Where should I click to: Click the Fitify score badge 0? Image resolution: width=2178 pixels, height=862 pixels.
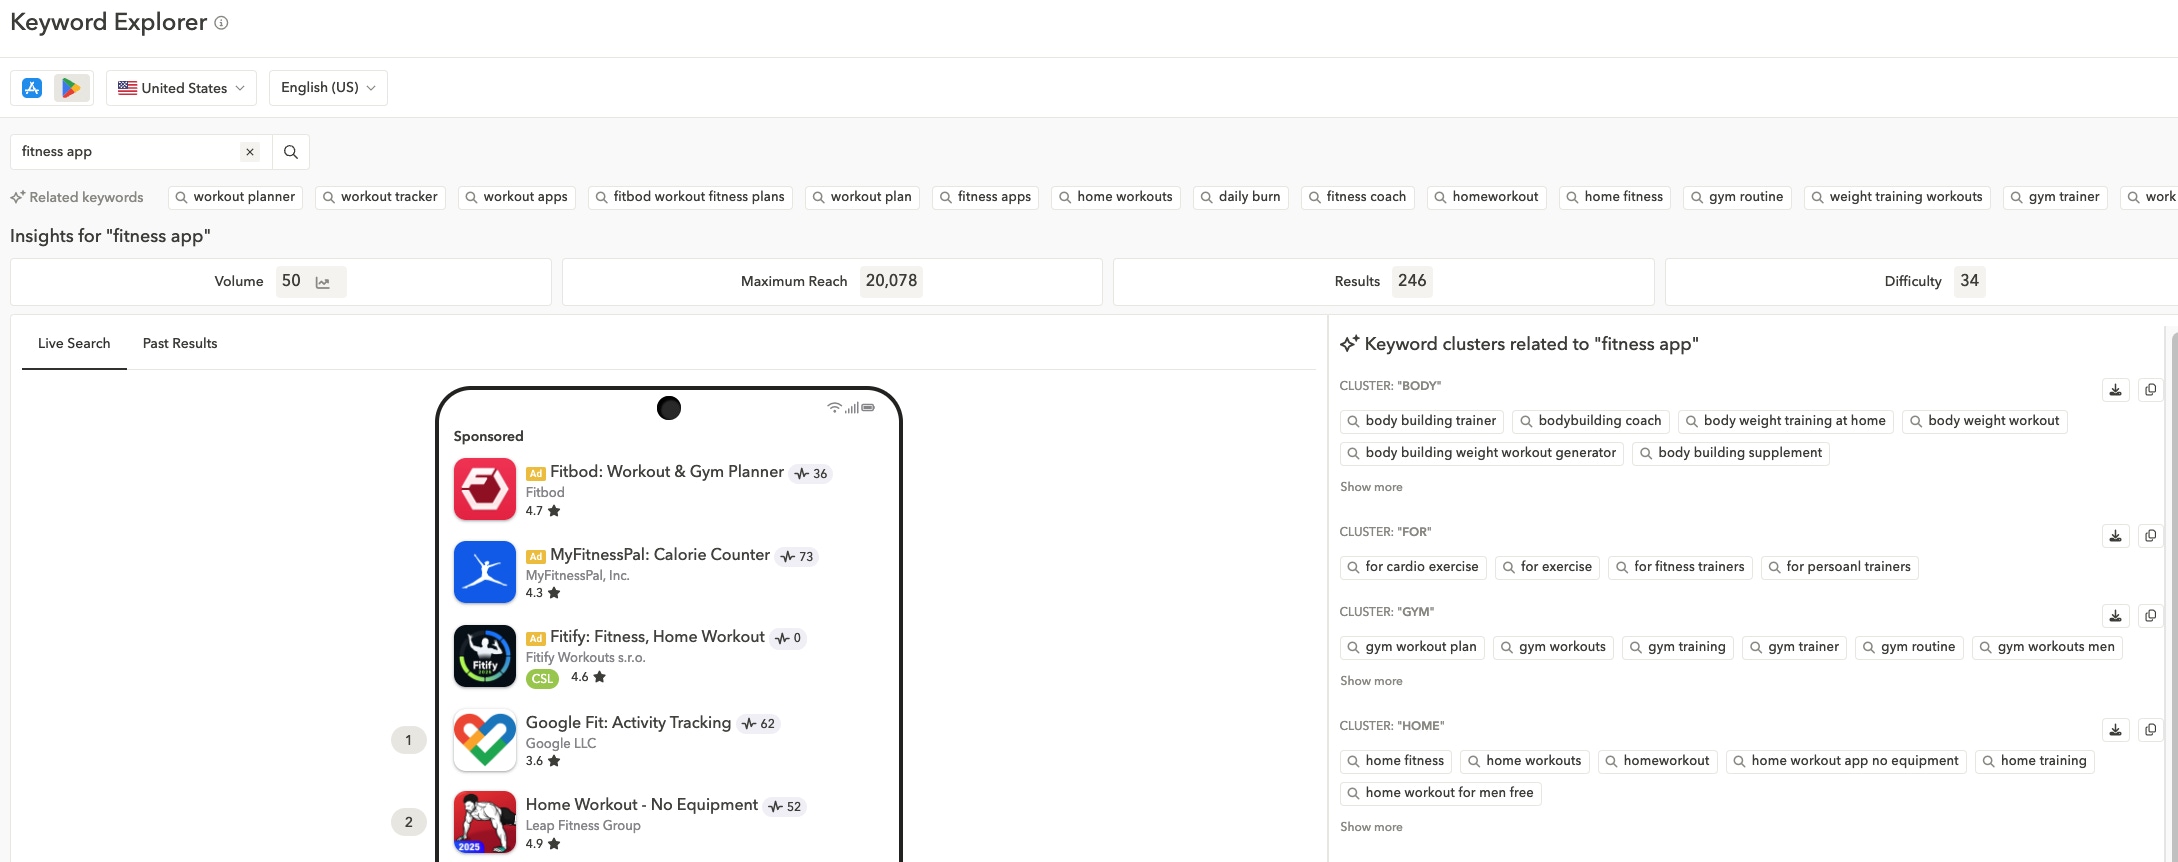click(788, 638)
